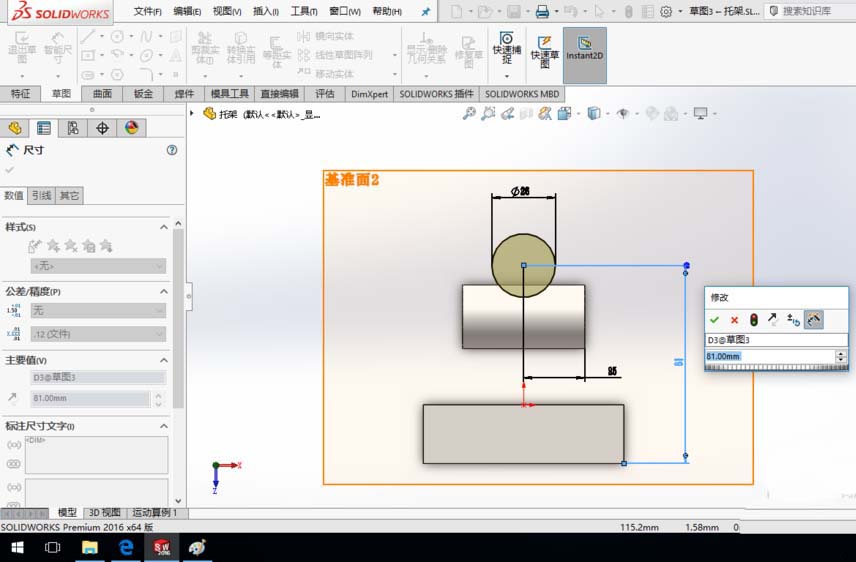Toggle the 快速草图 rapid sketch button
This screenshot has width=856, height=562.
545,50
